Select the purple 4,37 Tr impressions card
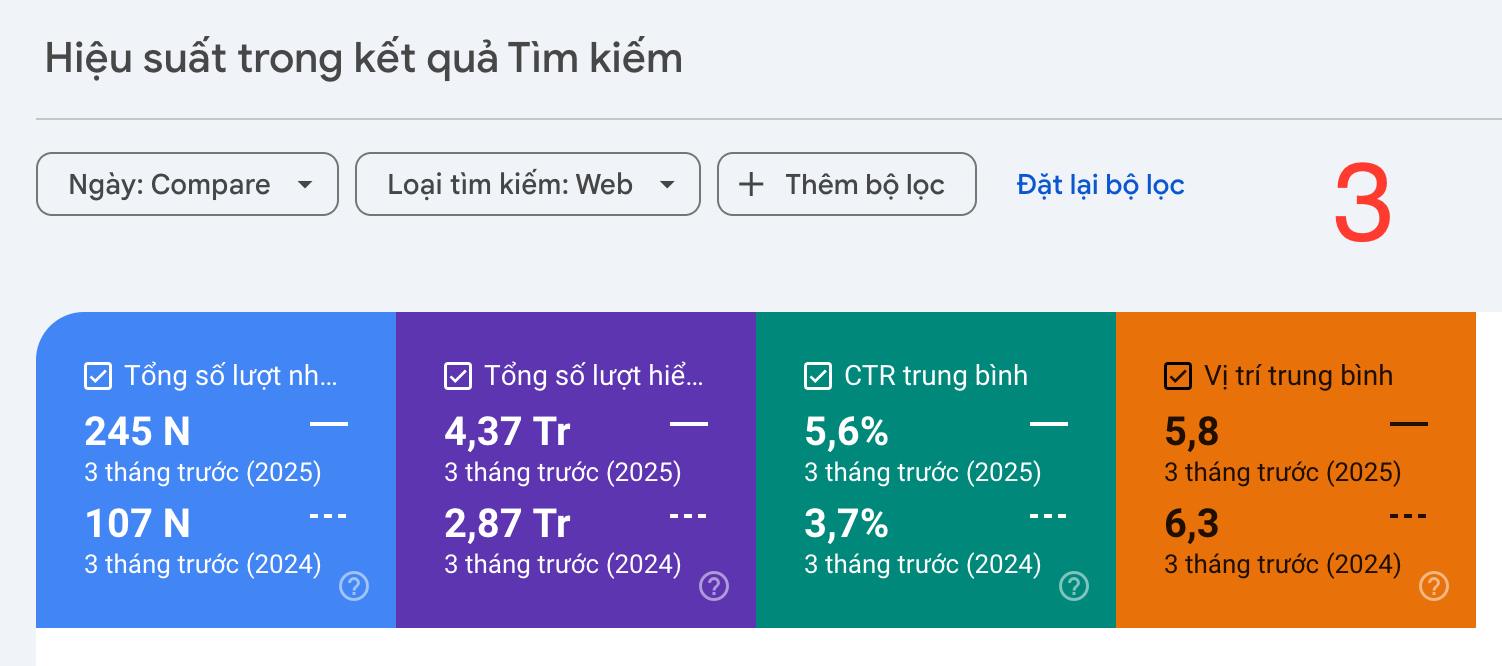The image size is (1502, 666). pos(576,470)
